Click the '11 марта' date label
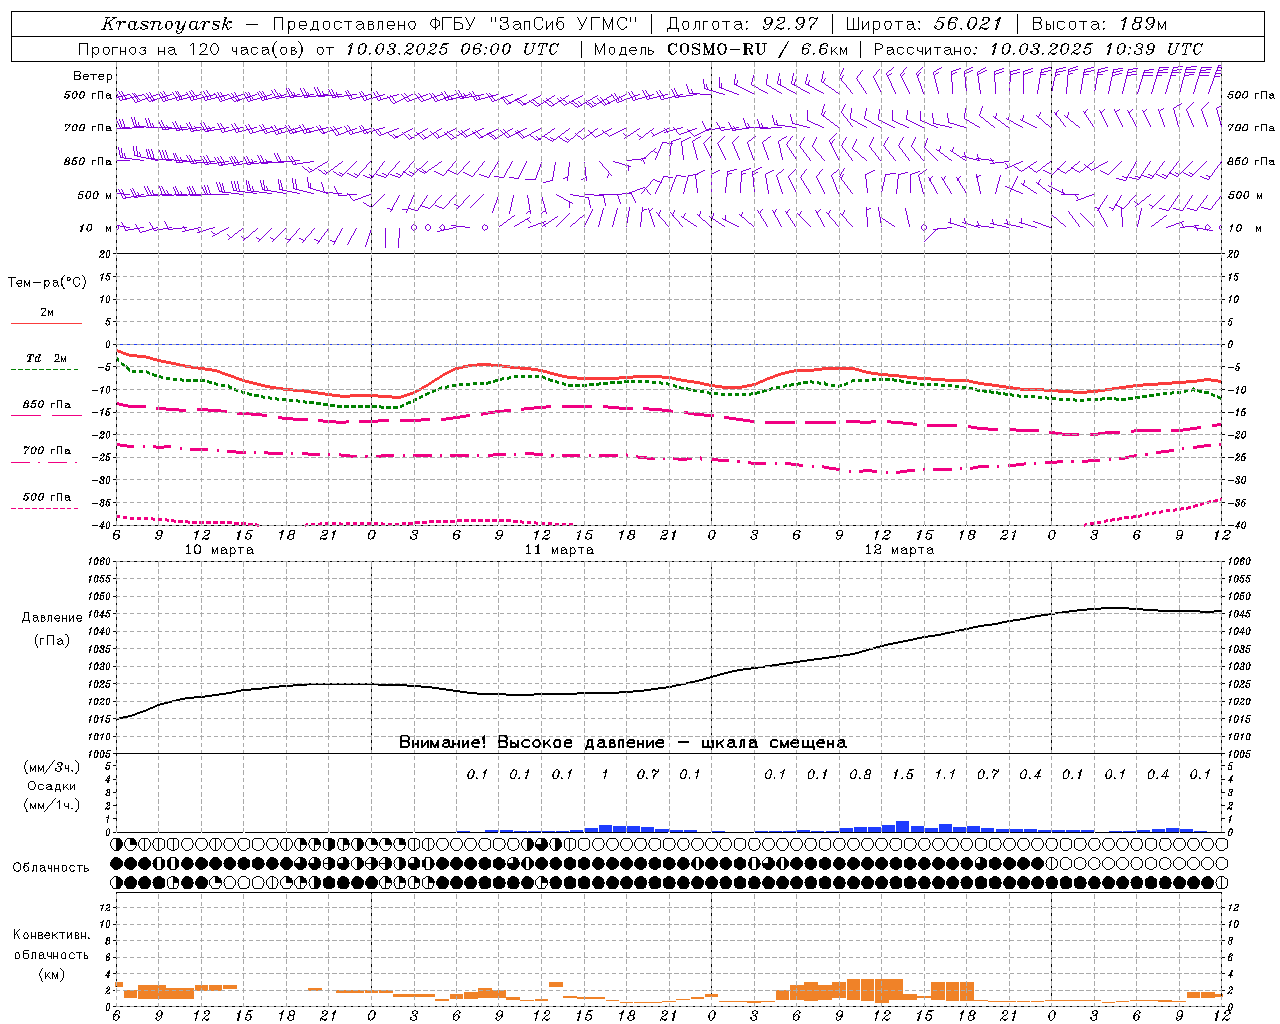The image size is (1280, 1024). coord(559,550)
